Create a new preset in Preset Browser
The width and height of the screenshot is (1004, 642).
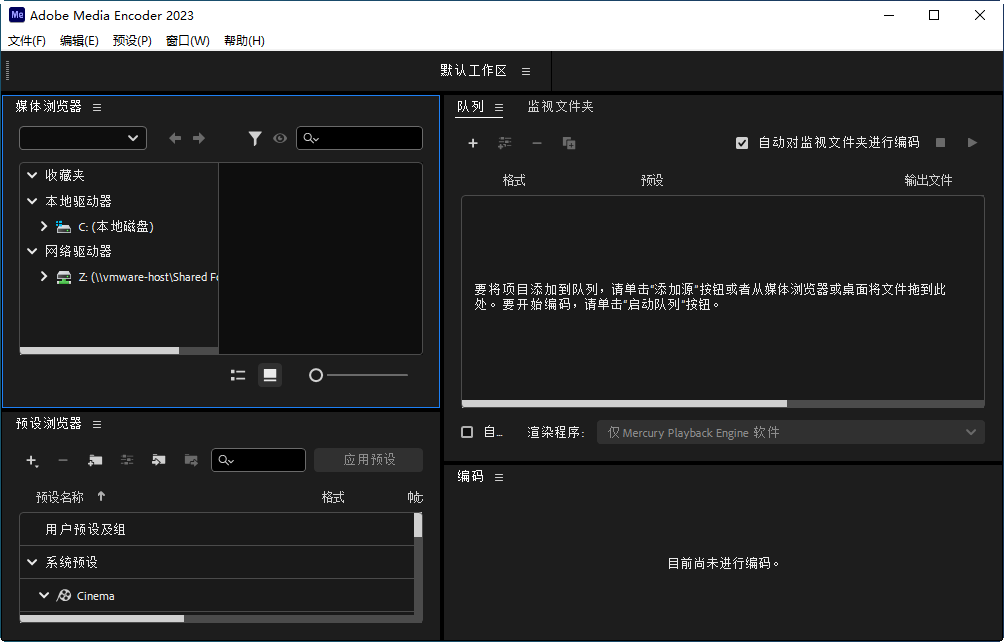(x=31, y=460)
